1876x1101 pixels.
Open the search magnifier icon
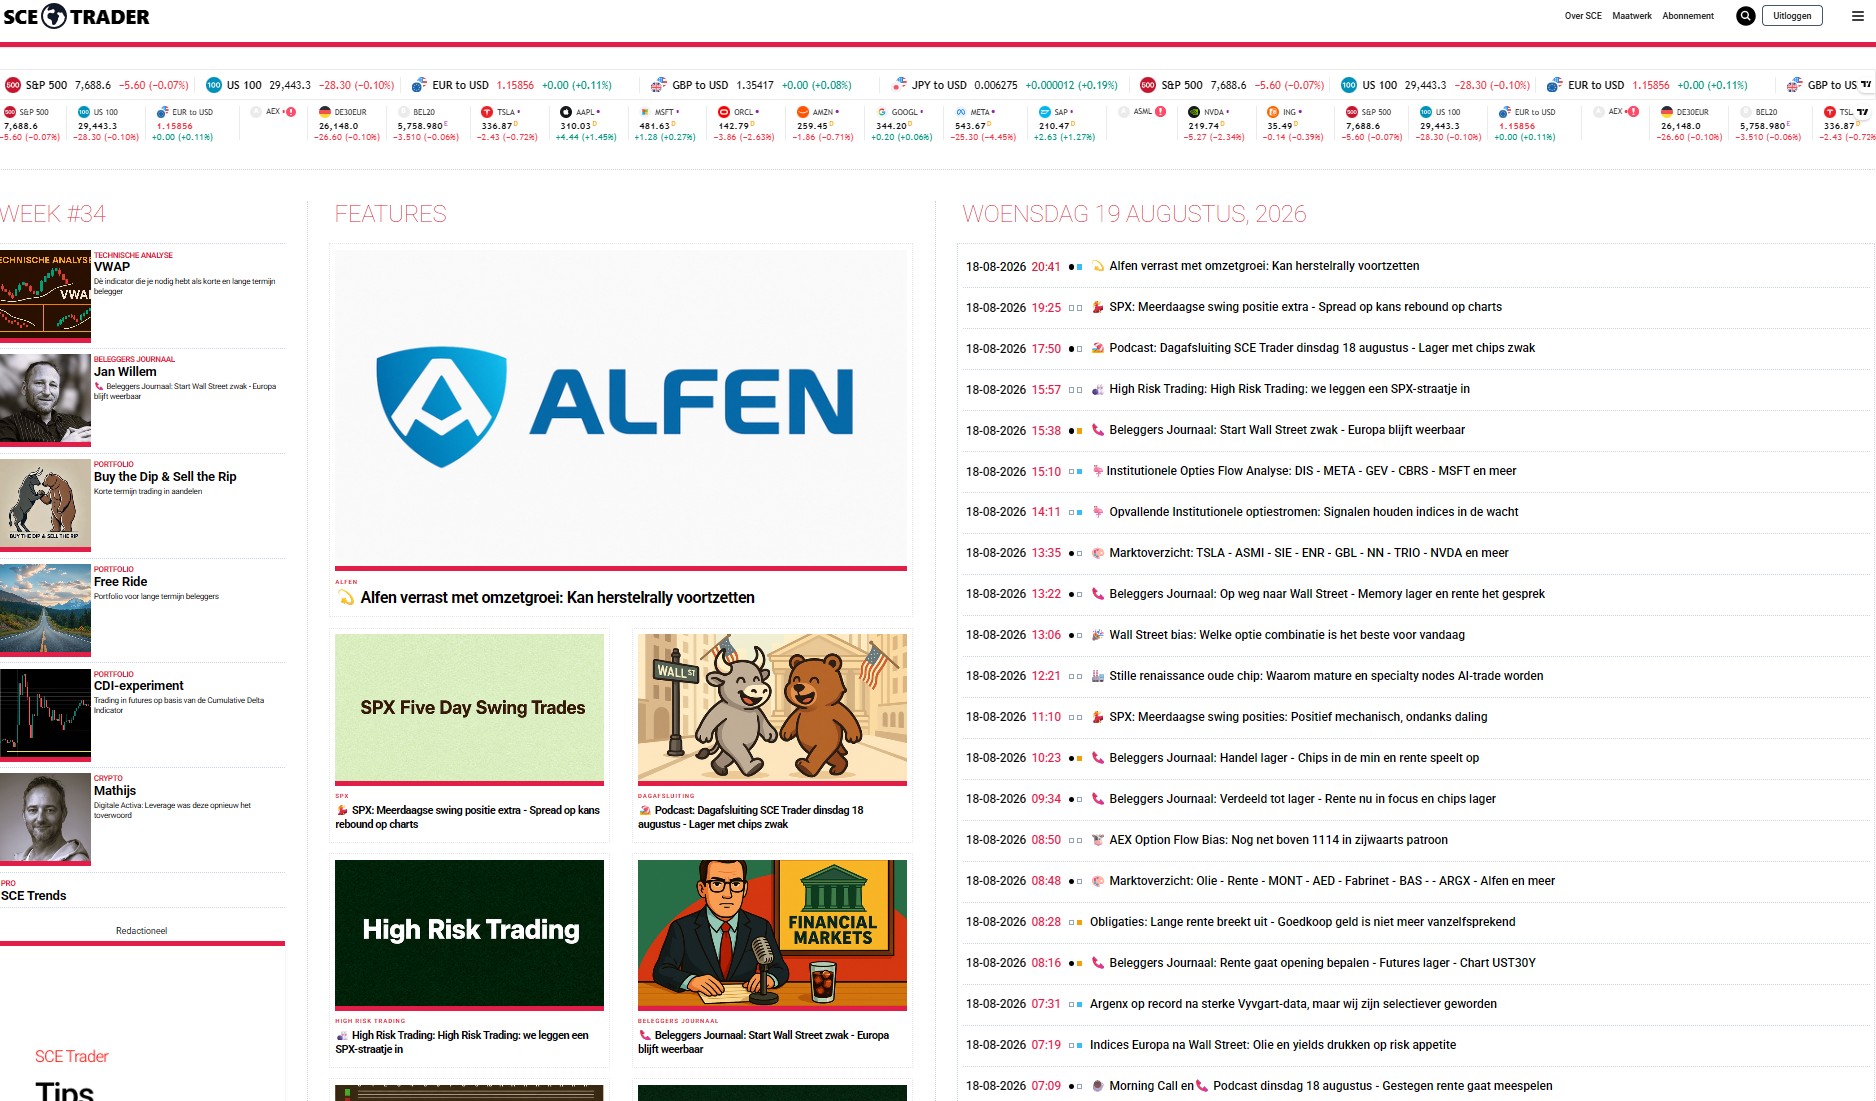click(x=1745, y=16)
